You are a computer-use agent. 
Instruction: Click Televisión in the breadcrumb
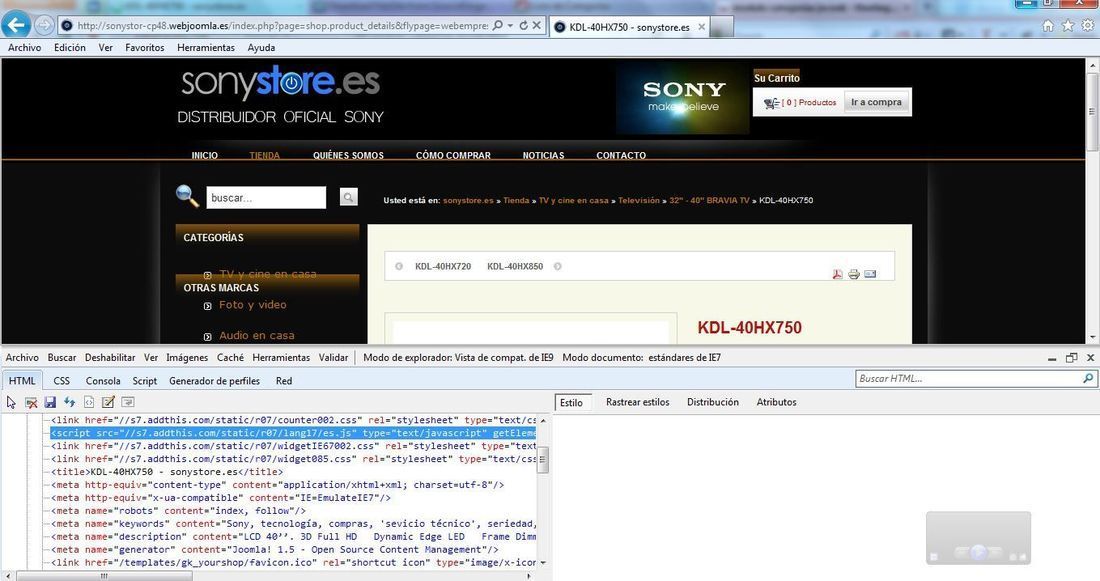638,201
